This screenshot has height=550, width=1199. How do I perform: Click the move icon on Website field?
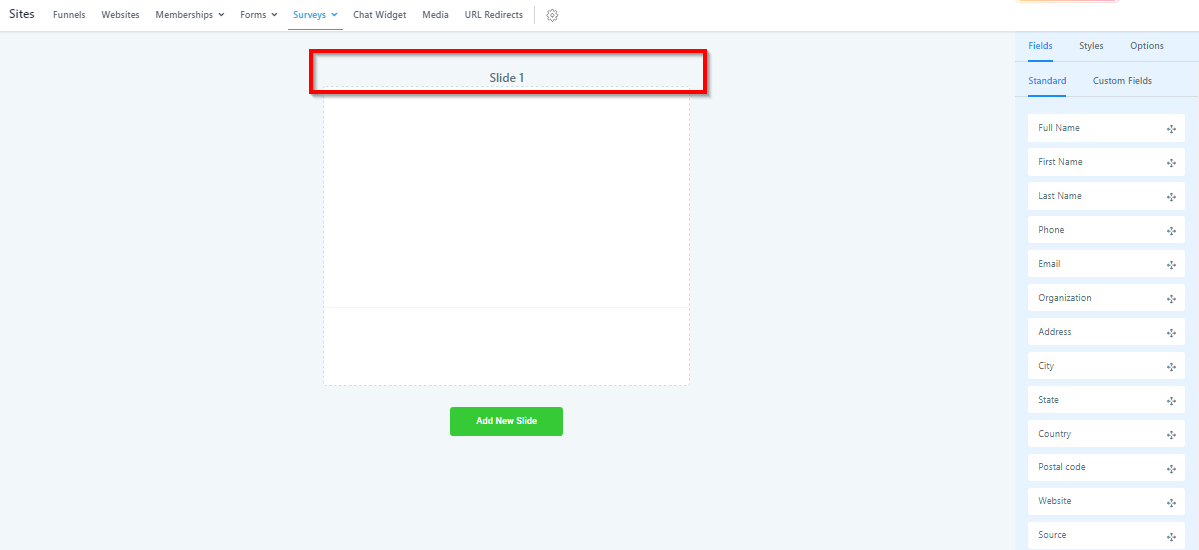coord(1171,502)
